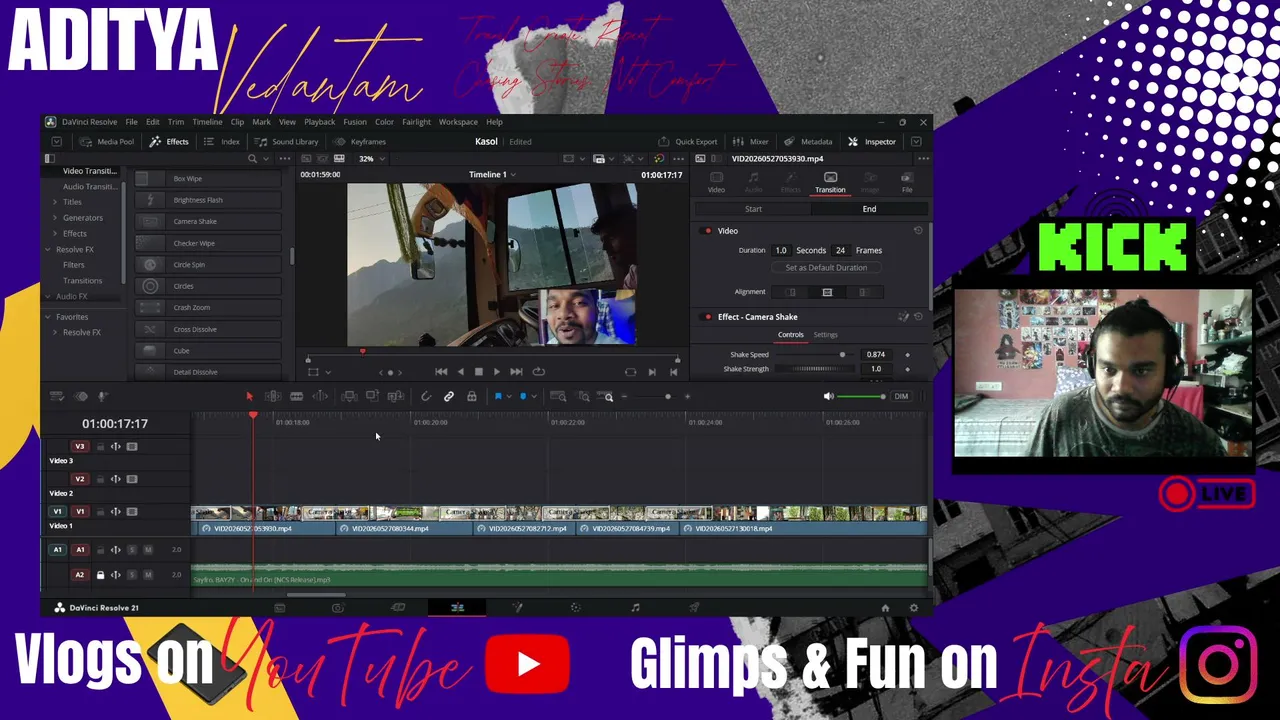
Task: Disable the Video 2 track
Action: tap(132, 479)
